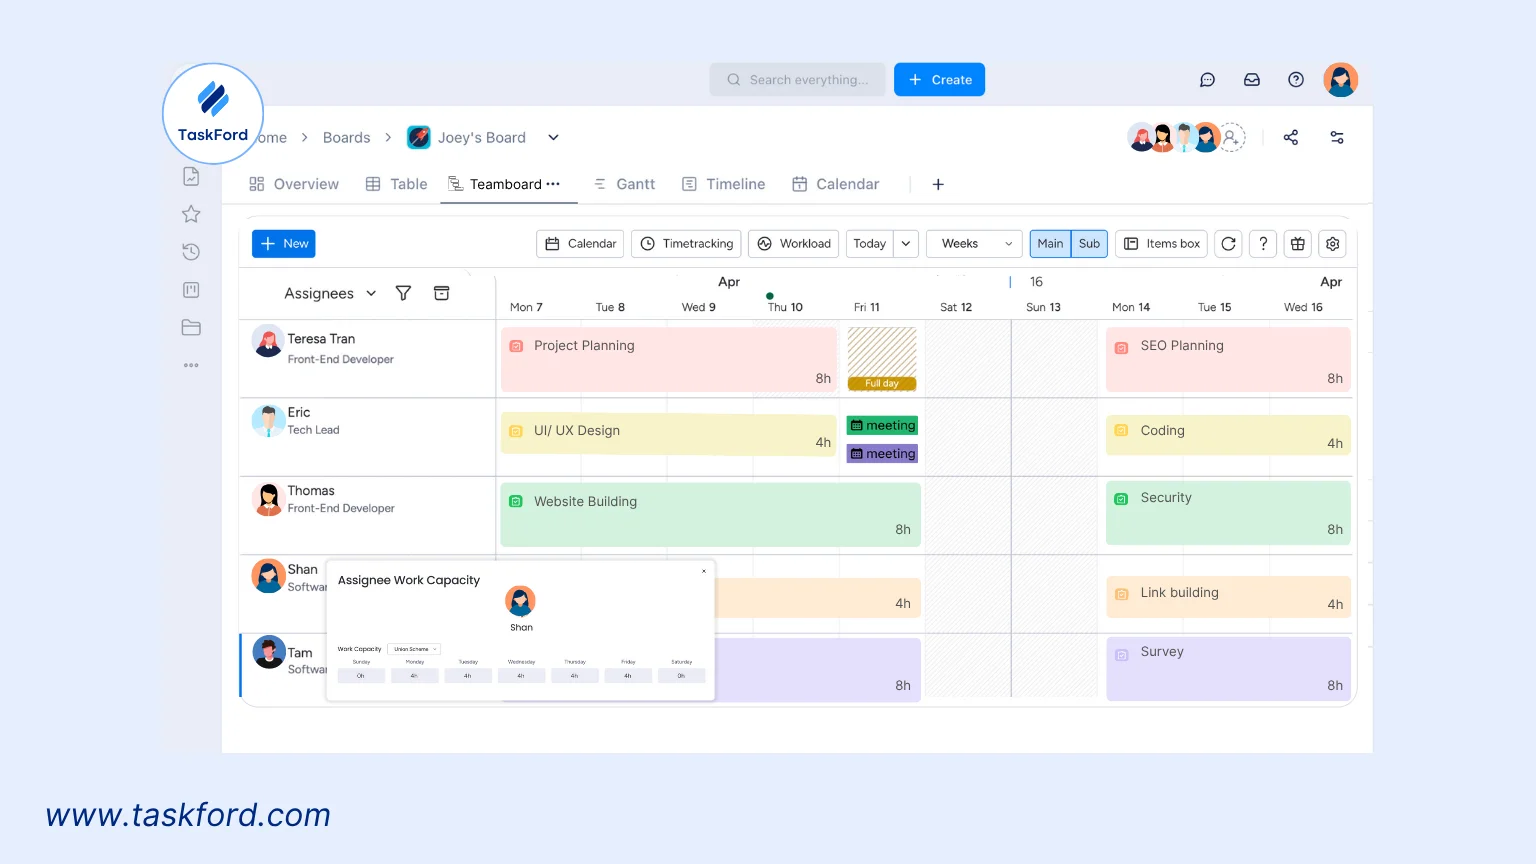Click the refresh icon in the toolbar
This screenshot has width=1536, height=864.
tap(1228, 243)
